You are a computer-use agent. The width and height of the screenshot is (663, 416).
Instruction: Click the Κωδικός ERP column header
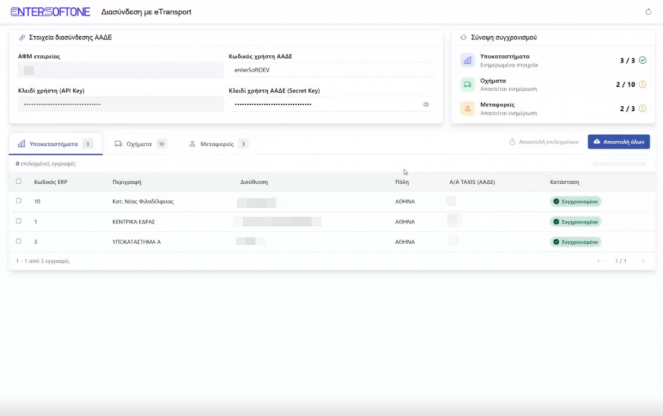[51, 182]
